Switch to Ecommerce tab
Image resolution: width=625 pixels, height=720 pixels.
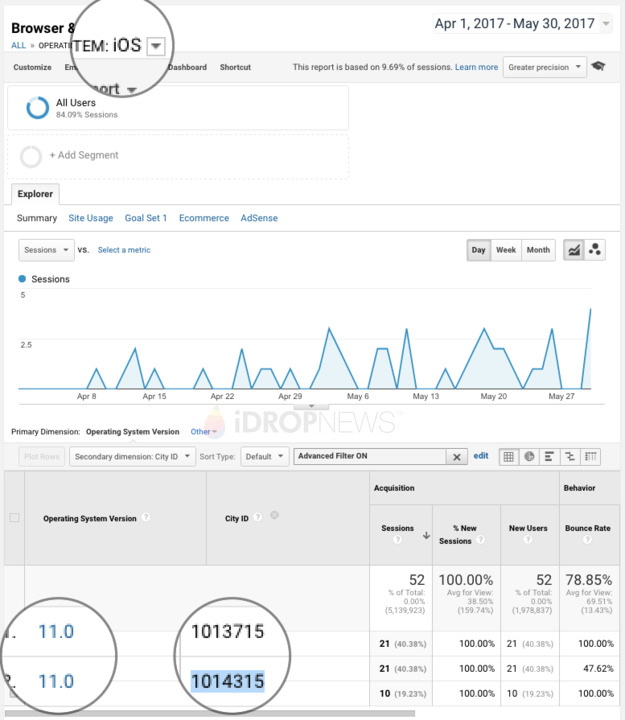pos(204,218)
